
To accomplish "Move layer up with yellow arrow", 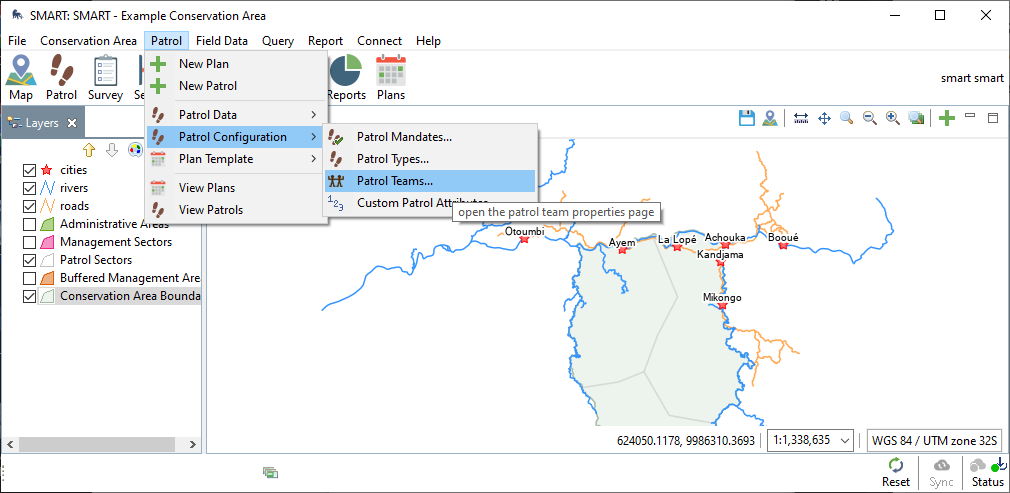I will click(89, 150).
